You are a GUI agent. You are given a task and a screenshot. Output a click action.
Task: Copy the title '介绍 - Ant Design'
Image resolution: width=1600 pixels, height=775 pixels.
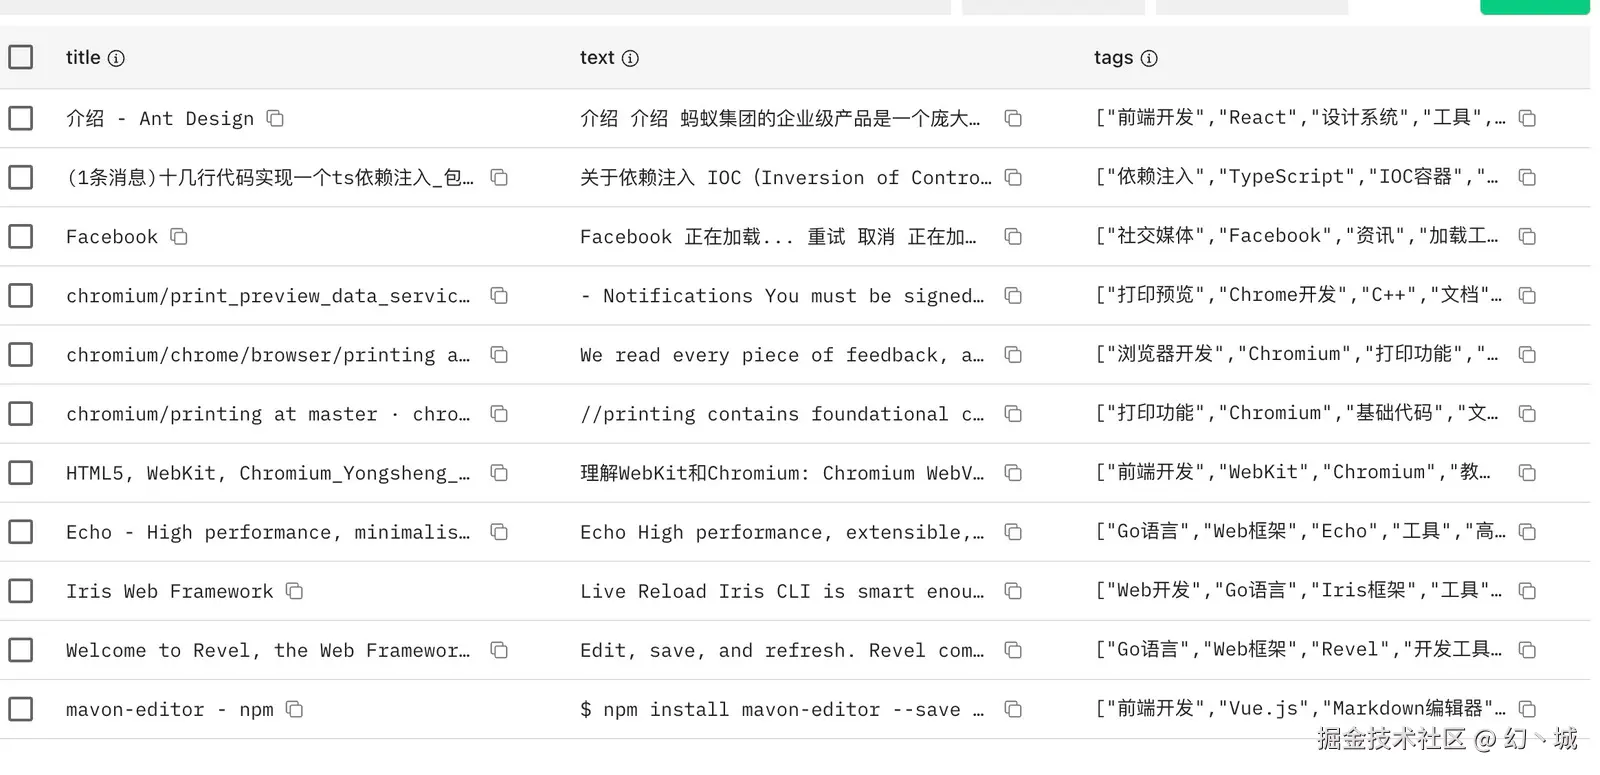(x=275, y=119)
